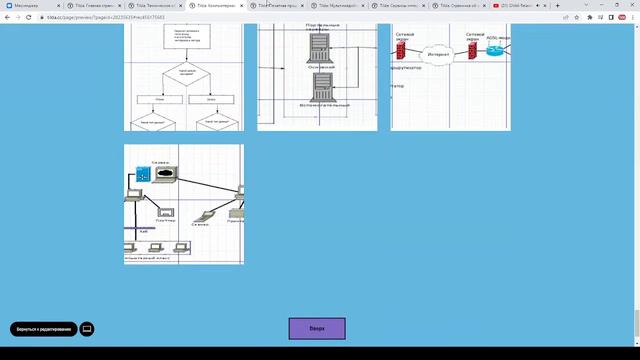
Task: Close the Tilda Сервисы tab
Action: click(424, 6)
